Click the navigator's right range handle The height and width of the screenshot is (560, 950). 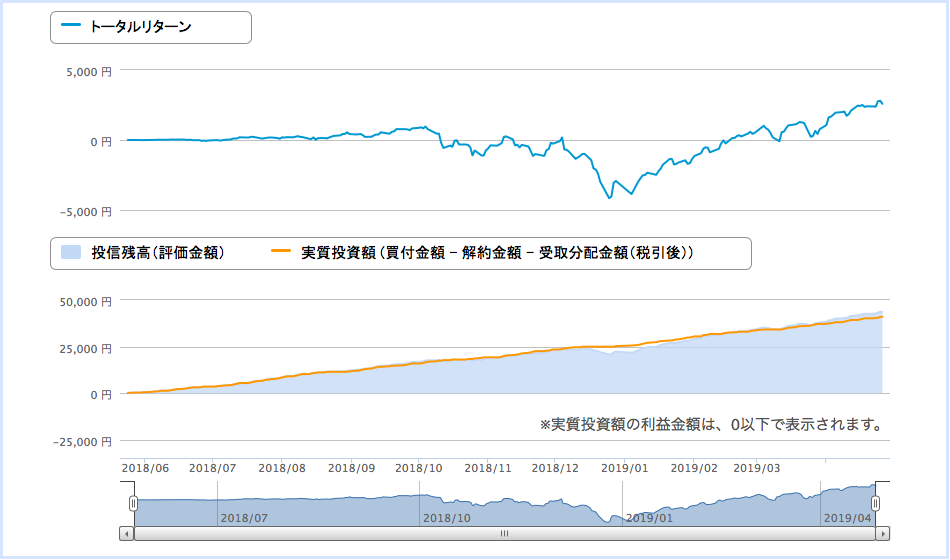click(x=875, y=503)
